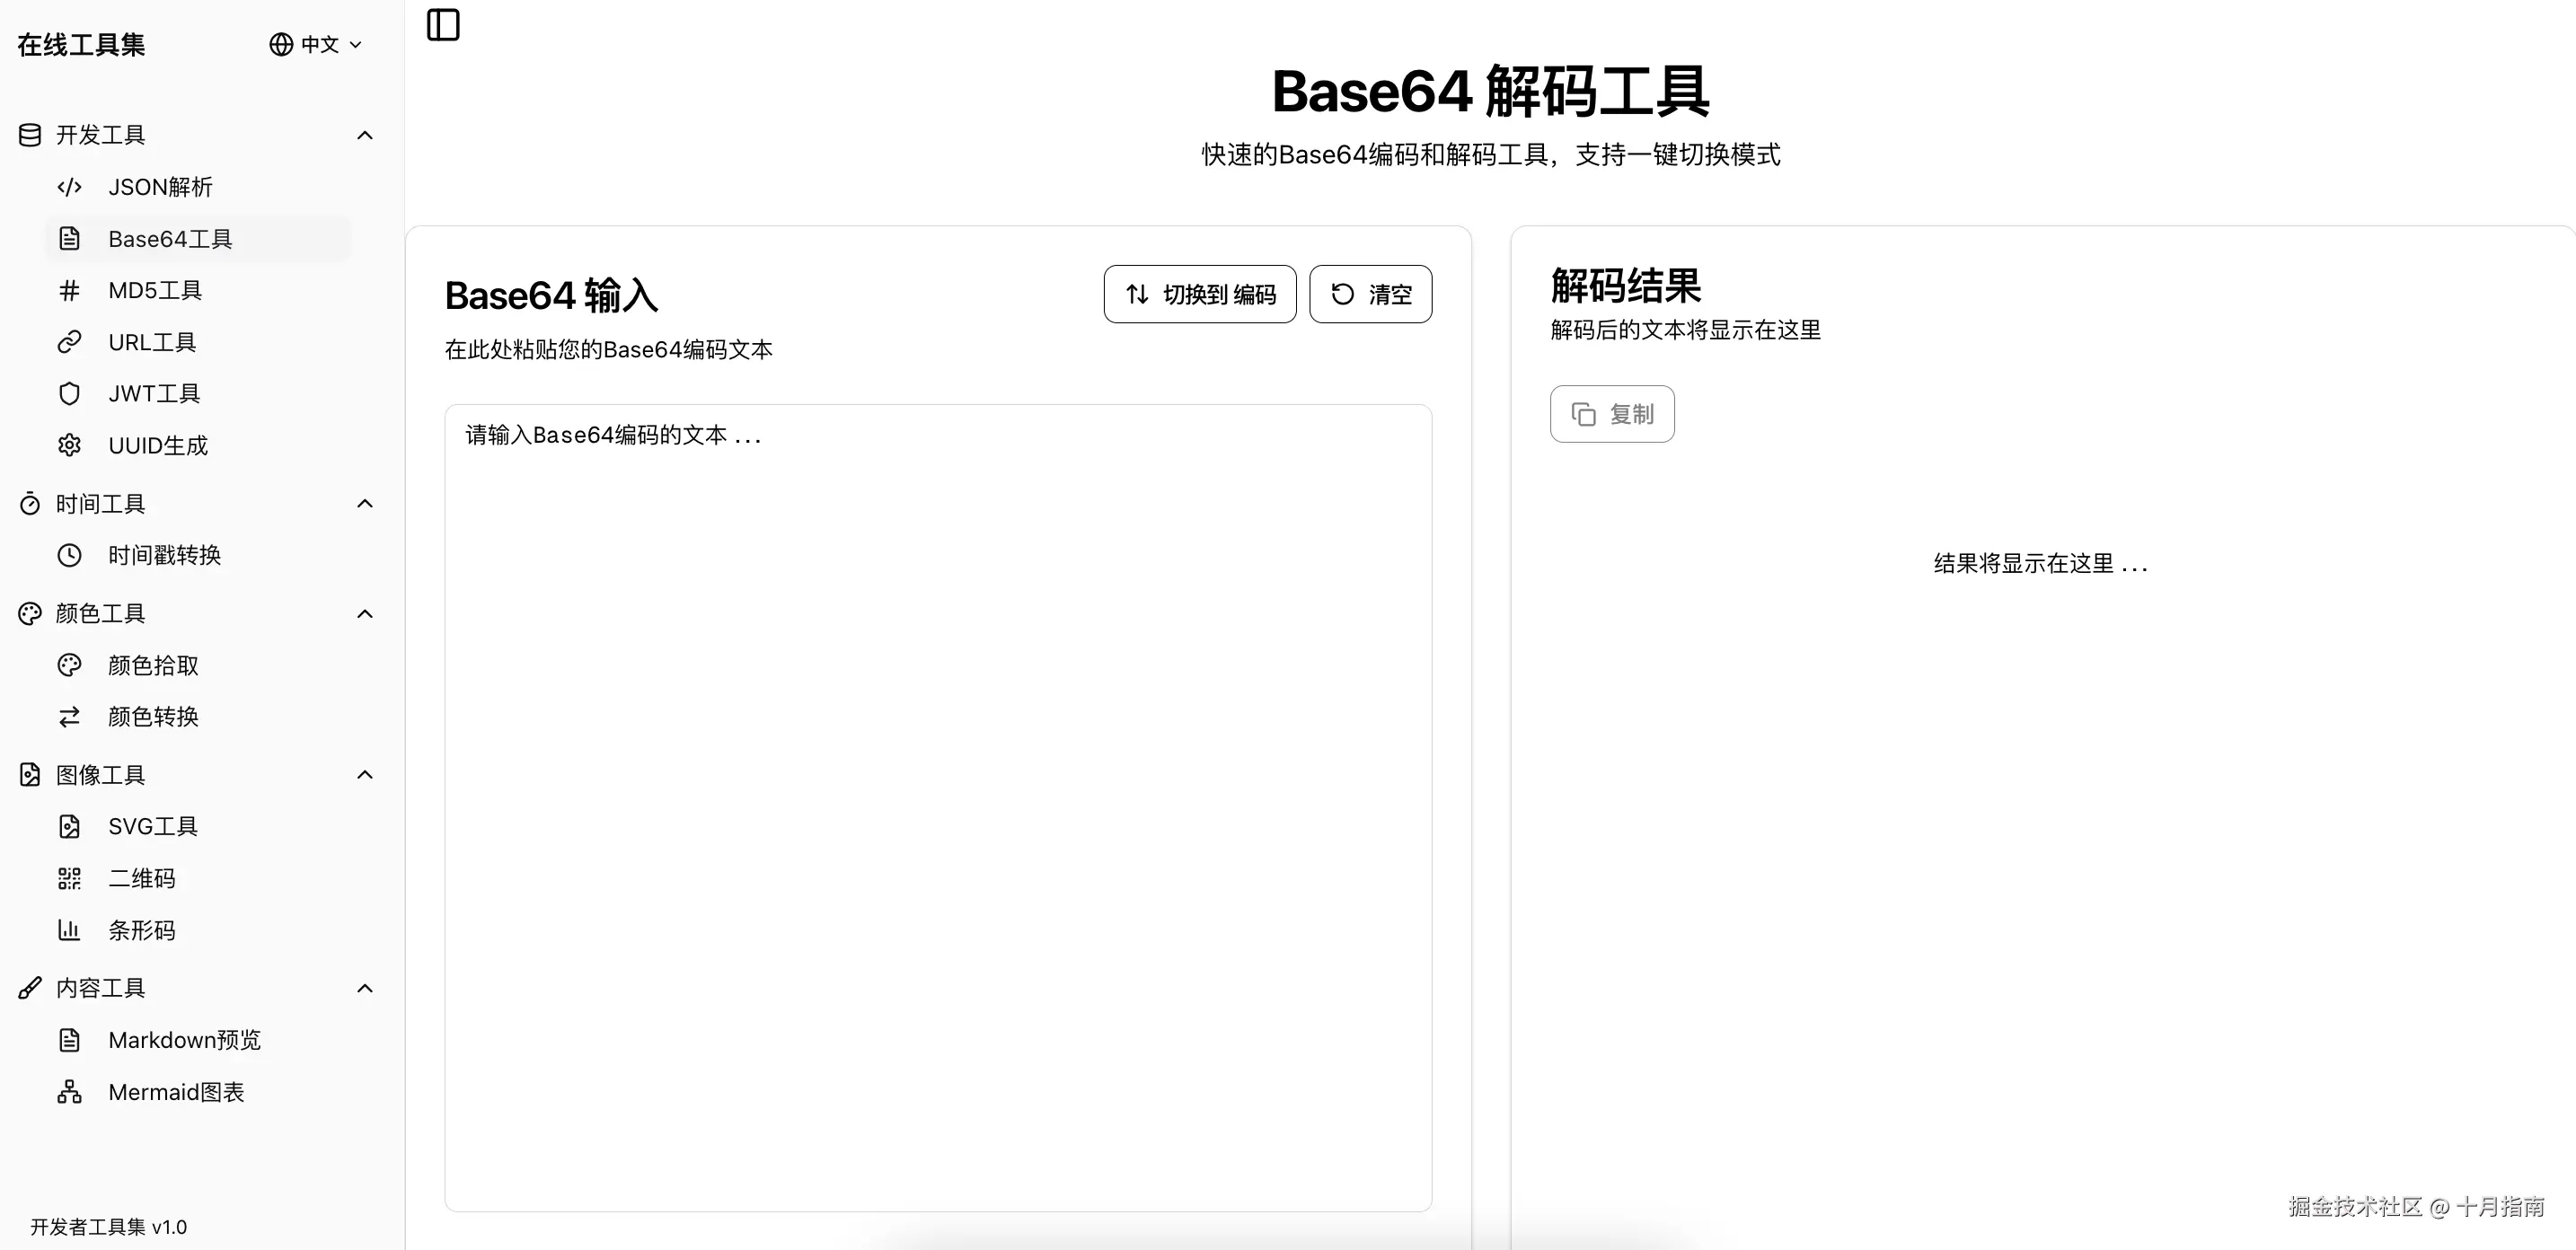Click the Mermaid图表 diagram icon
This screenshot has width=2576, height=1250.
[x=69, y=1092]
